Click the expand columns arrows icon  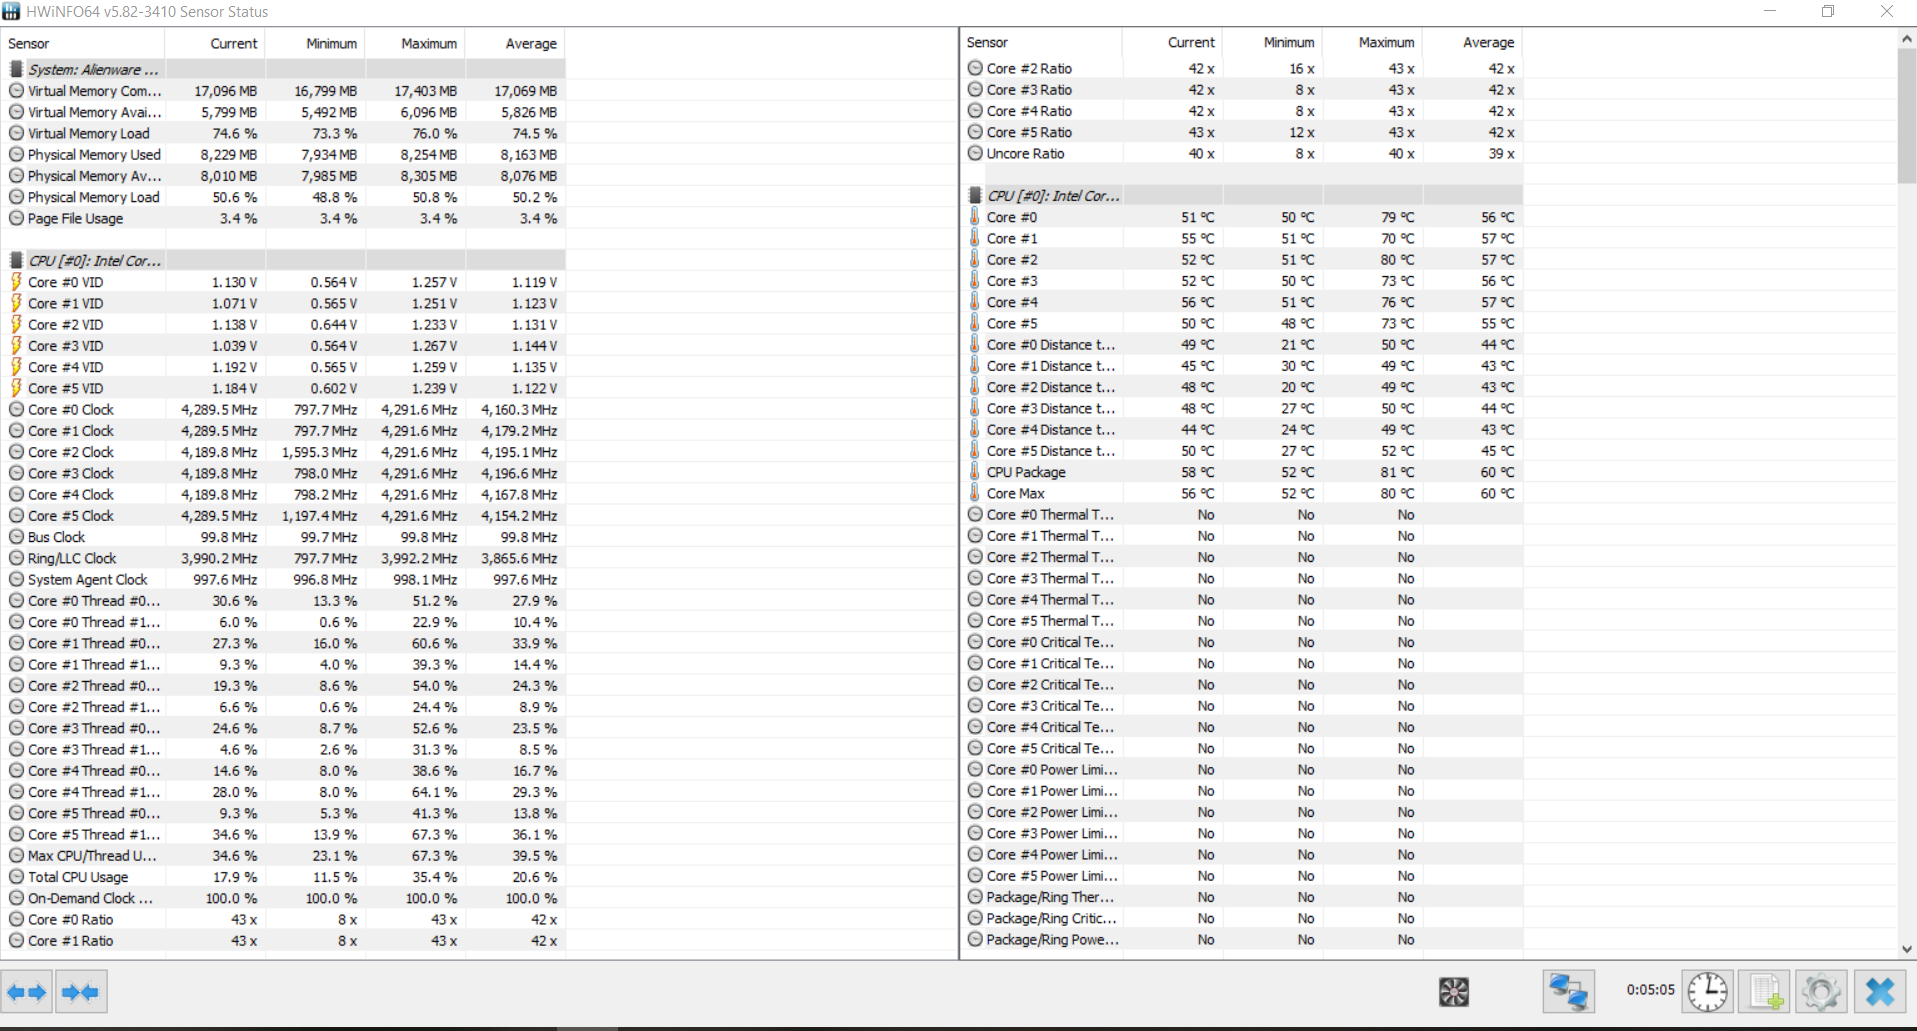(26, 992)
